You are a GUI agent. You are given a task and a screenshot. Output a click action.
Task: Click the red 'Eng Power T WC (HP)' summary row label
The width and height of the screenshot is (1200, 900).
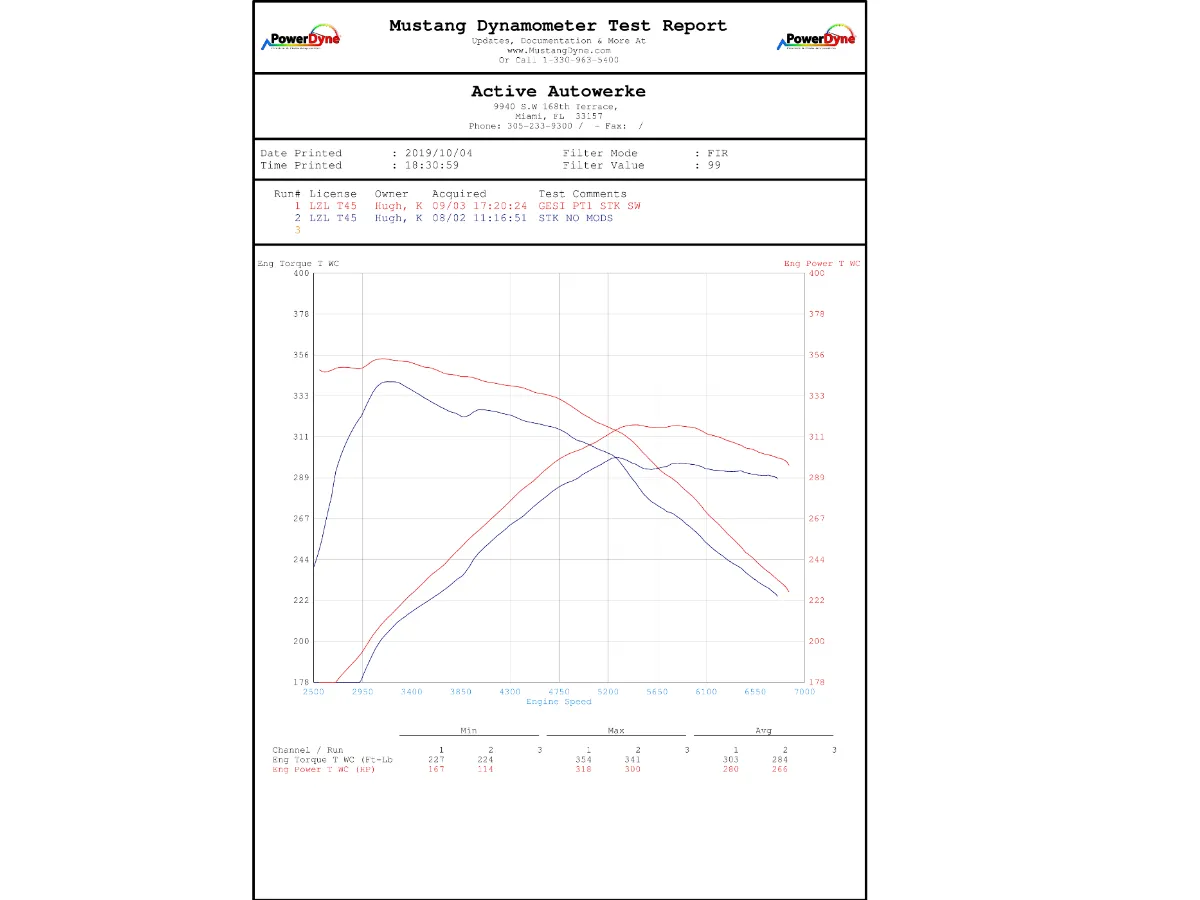coord(324,769)
